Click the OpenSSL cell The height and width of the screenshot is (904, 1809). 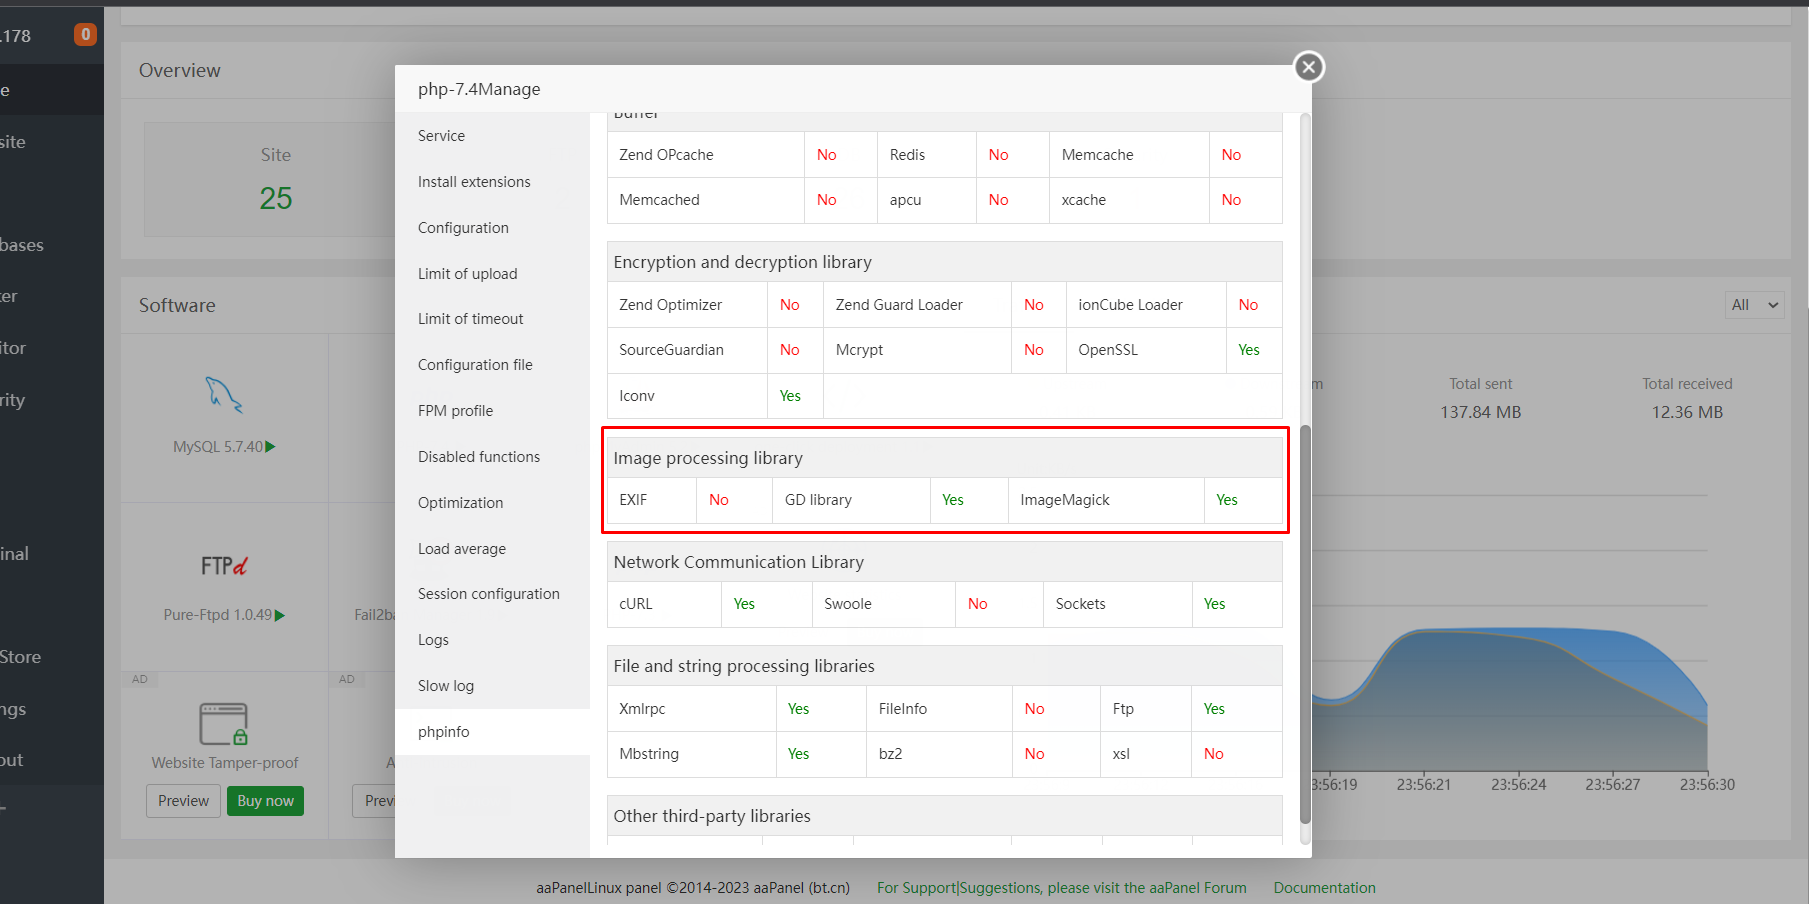[x=1146, y=350]
